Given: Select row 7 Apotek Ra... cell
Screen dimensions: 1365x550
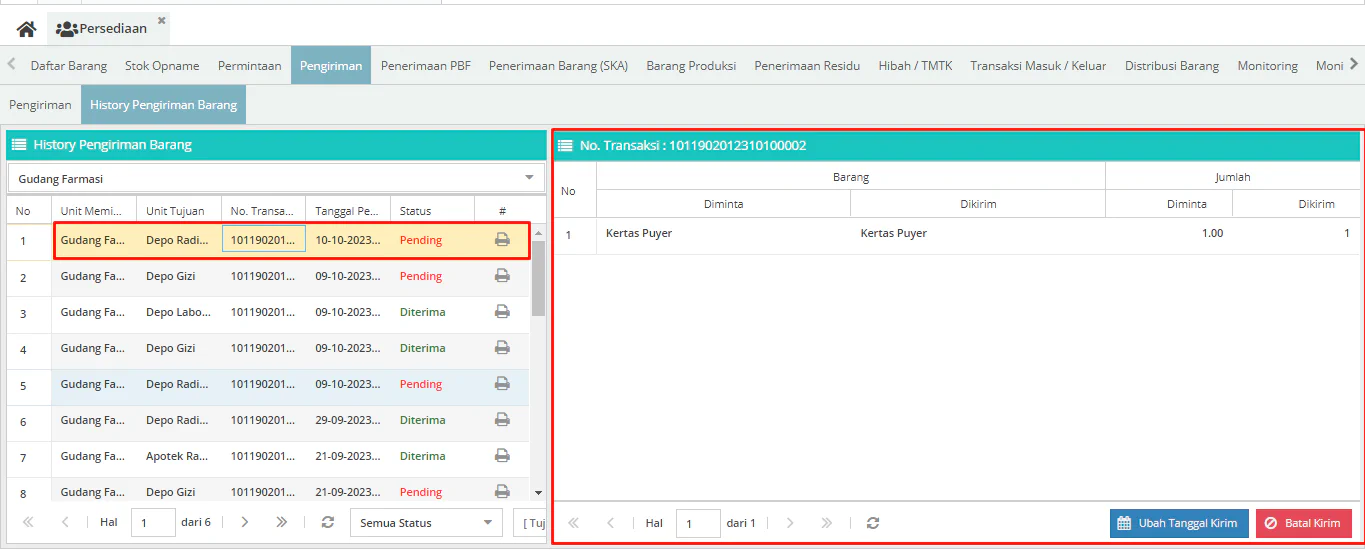Looking at the screenshot, I should coord(179,456).
